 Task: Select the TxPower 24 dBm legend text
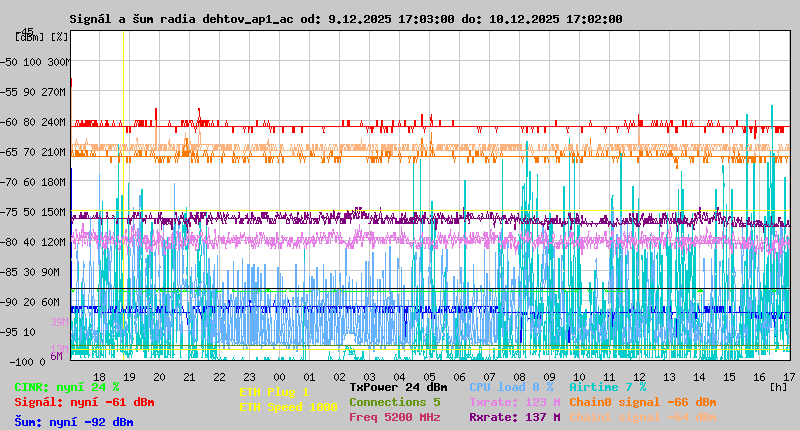pyautogui.click(x=398, y=386)
